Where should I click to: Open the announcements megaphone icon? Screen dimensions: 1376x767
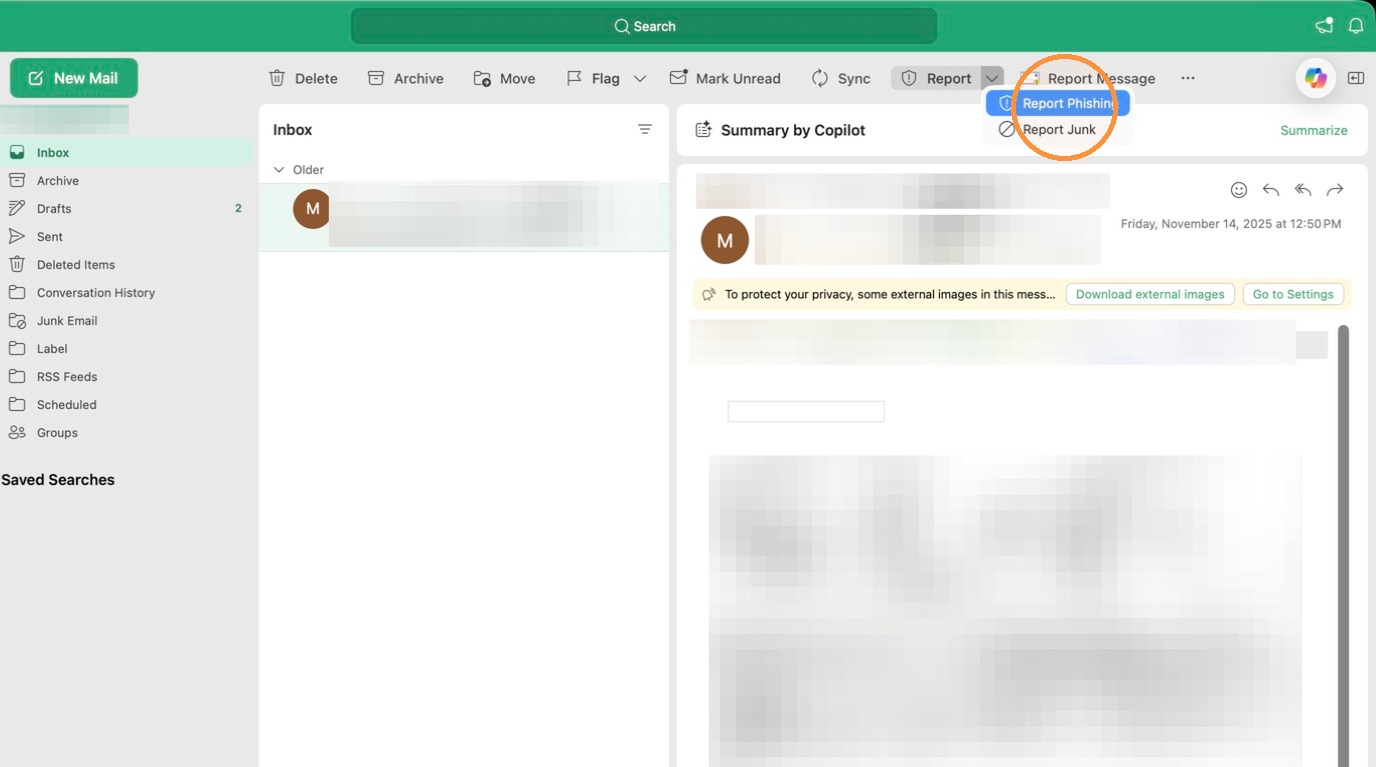pos(1324,26)
